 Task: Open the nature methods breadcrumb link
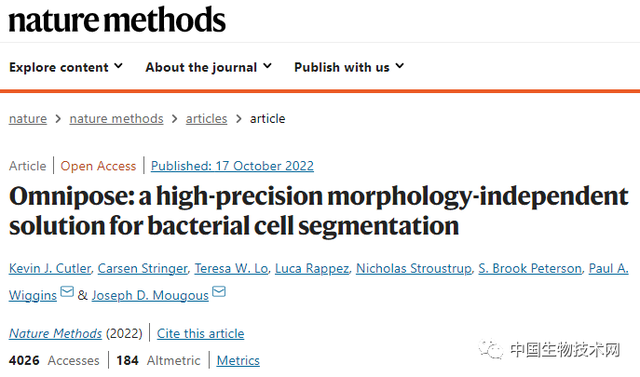(116, 119)
